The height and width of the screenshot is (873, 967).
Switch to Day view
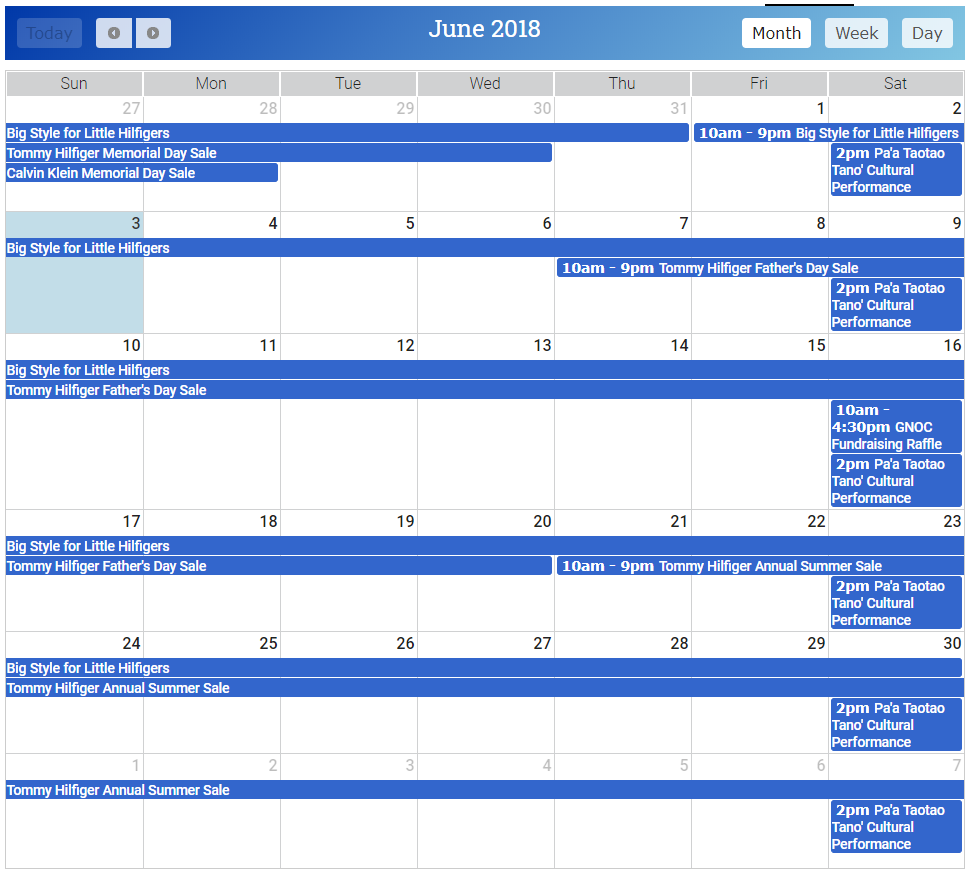point(927,33)
